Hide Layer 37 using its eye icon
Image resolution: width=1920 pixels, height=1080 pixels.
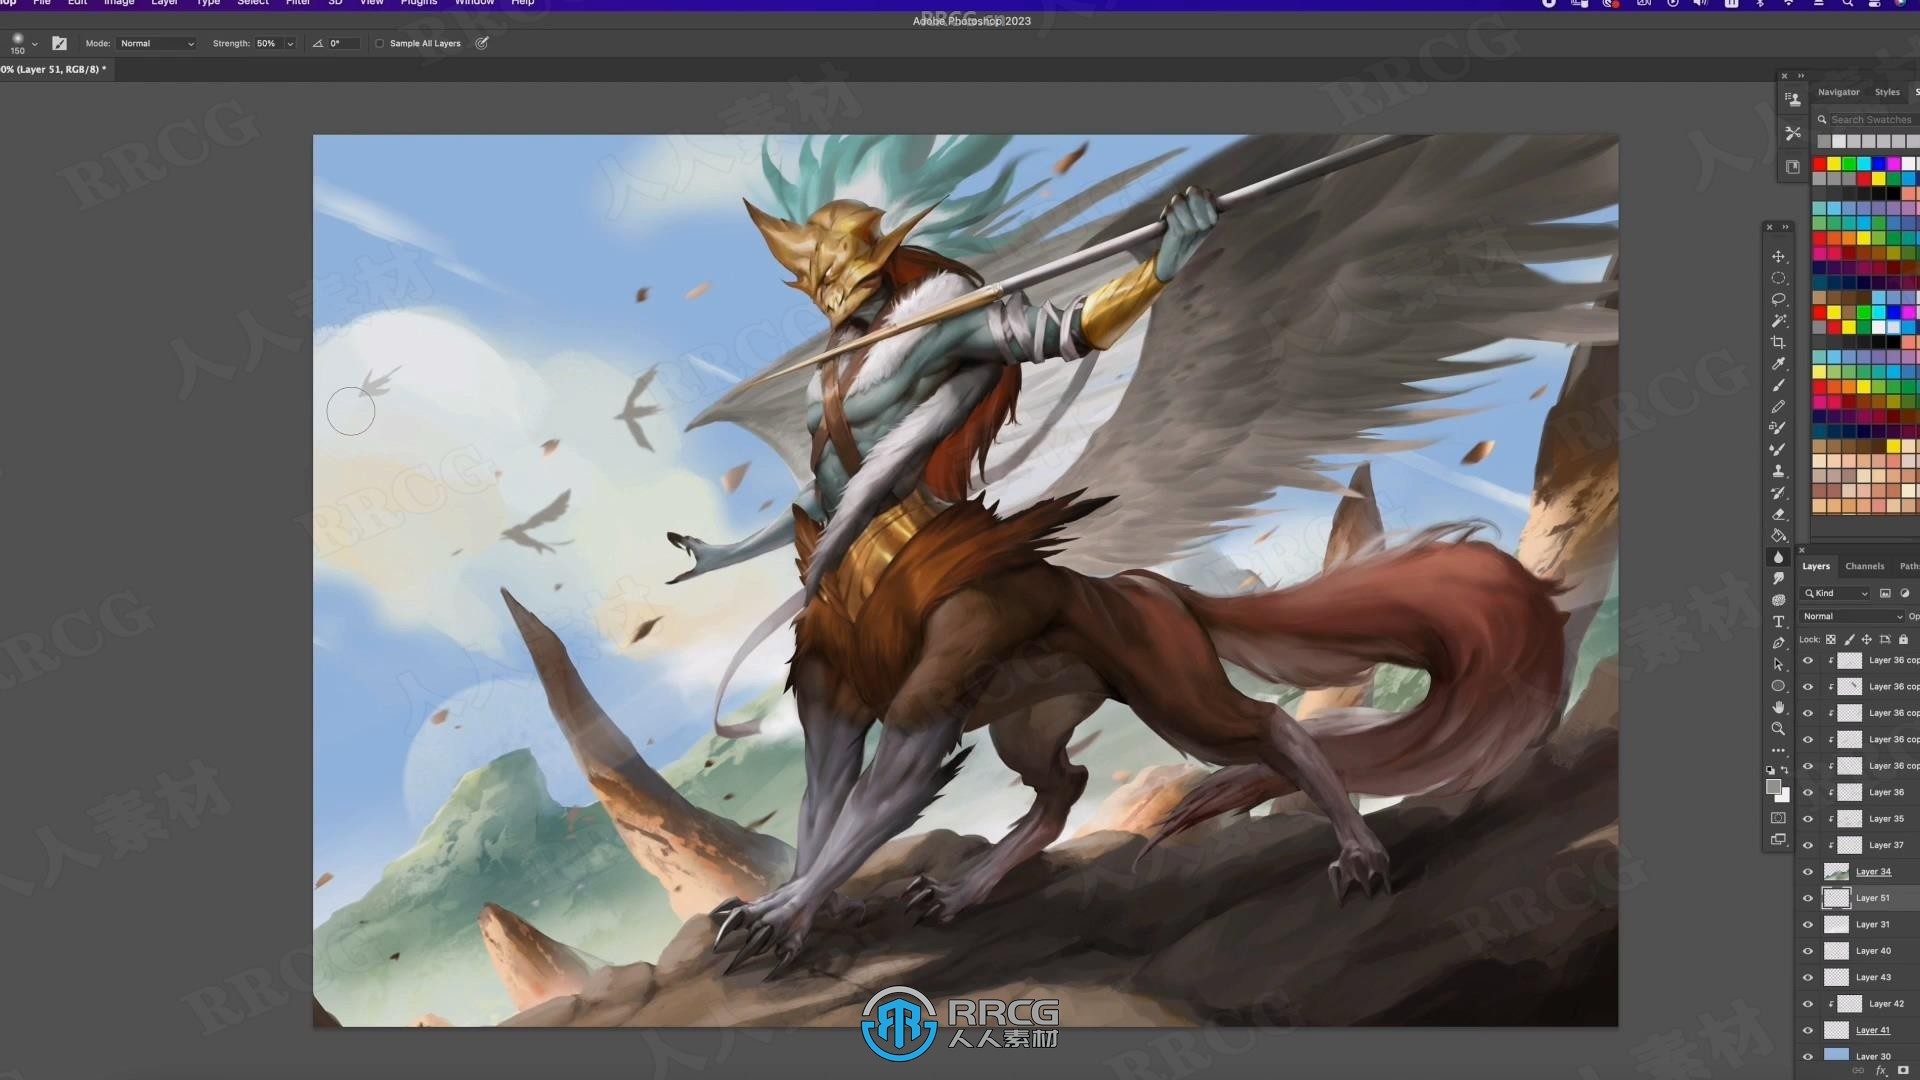[1807, 845]
